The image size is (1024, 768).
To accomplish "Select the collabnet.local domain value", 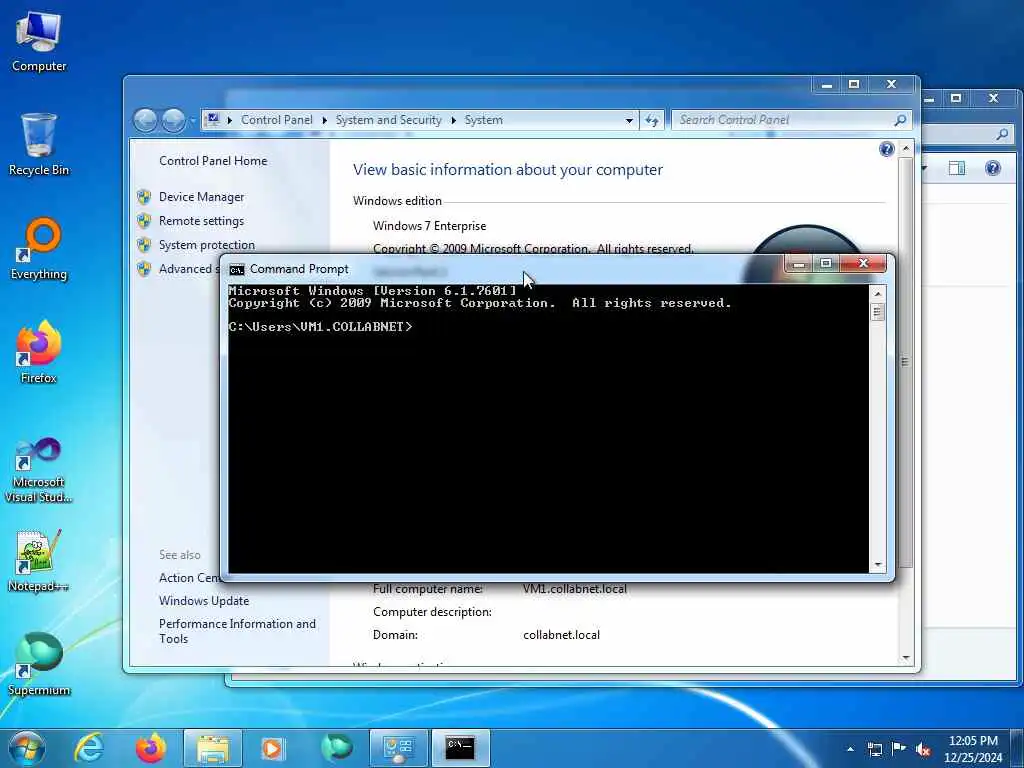I will coord(562,635).
